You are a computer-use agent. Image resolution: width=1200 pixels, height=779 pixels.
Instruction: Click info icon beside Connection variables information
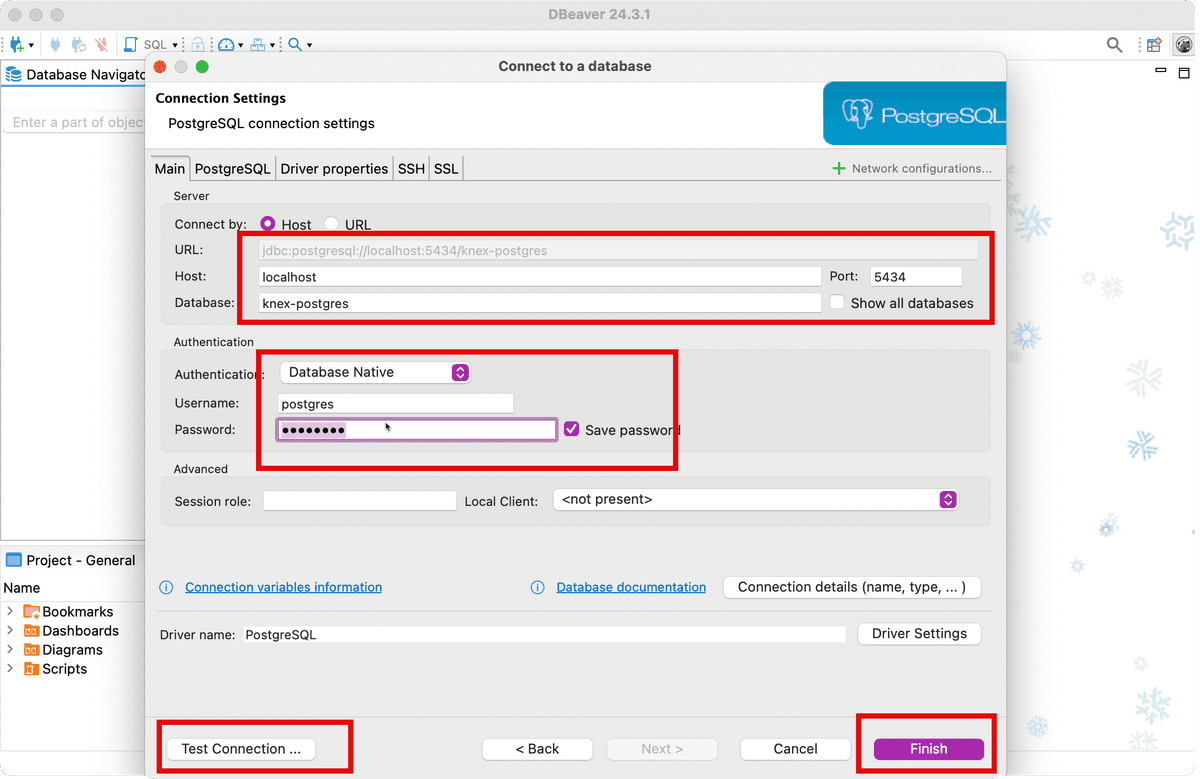point(167,587)
